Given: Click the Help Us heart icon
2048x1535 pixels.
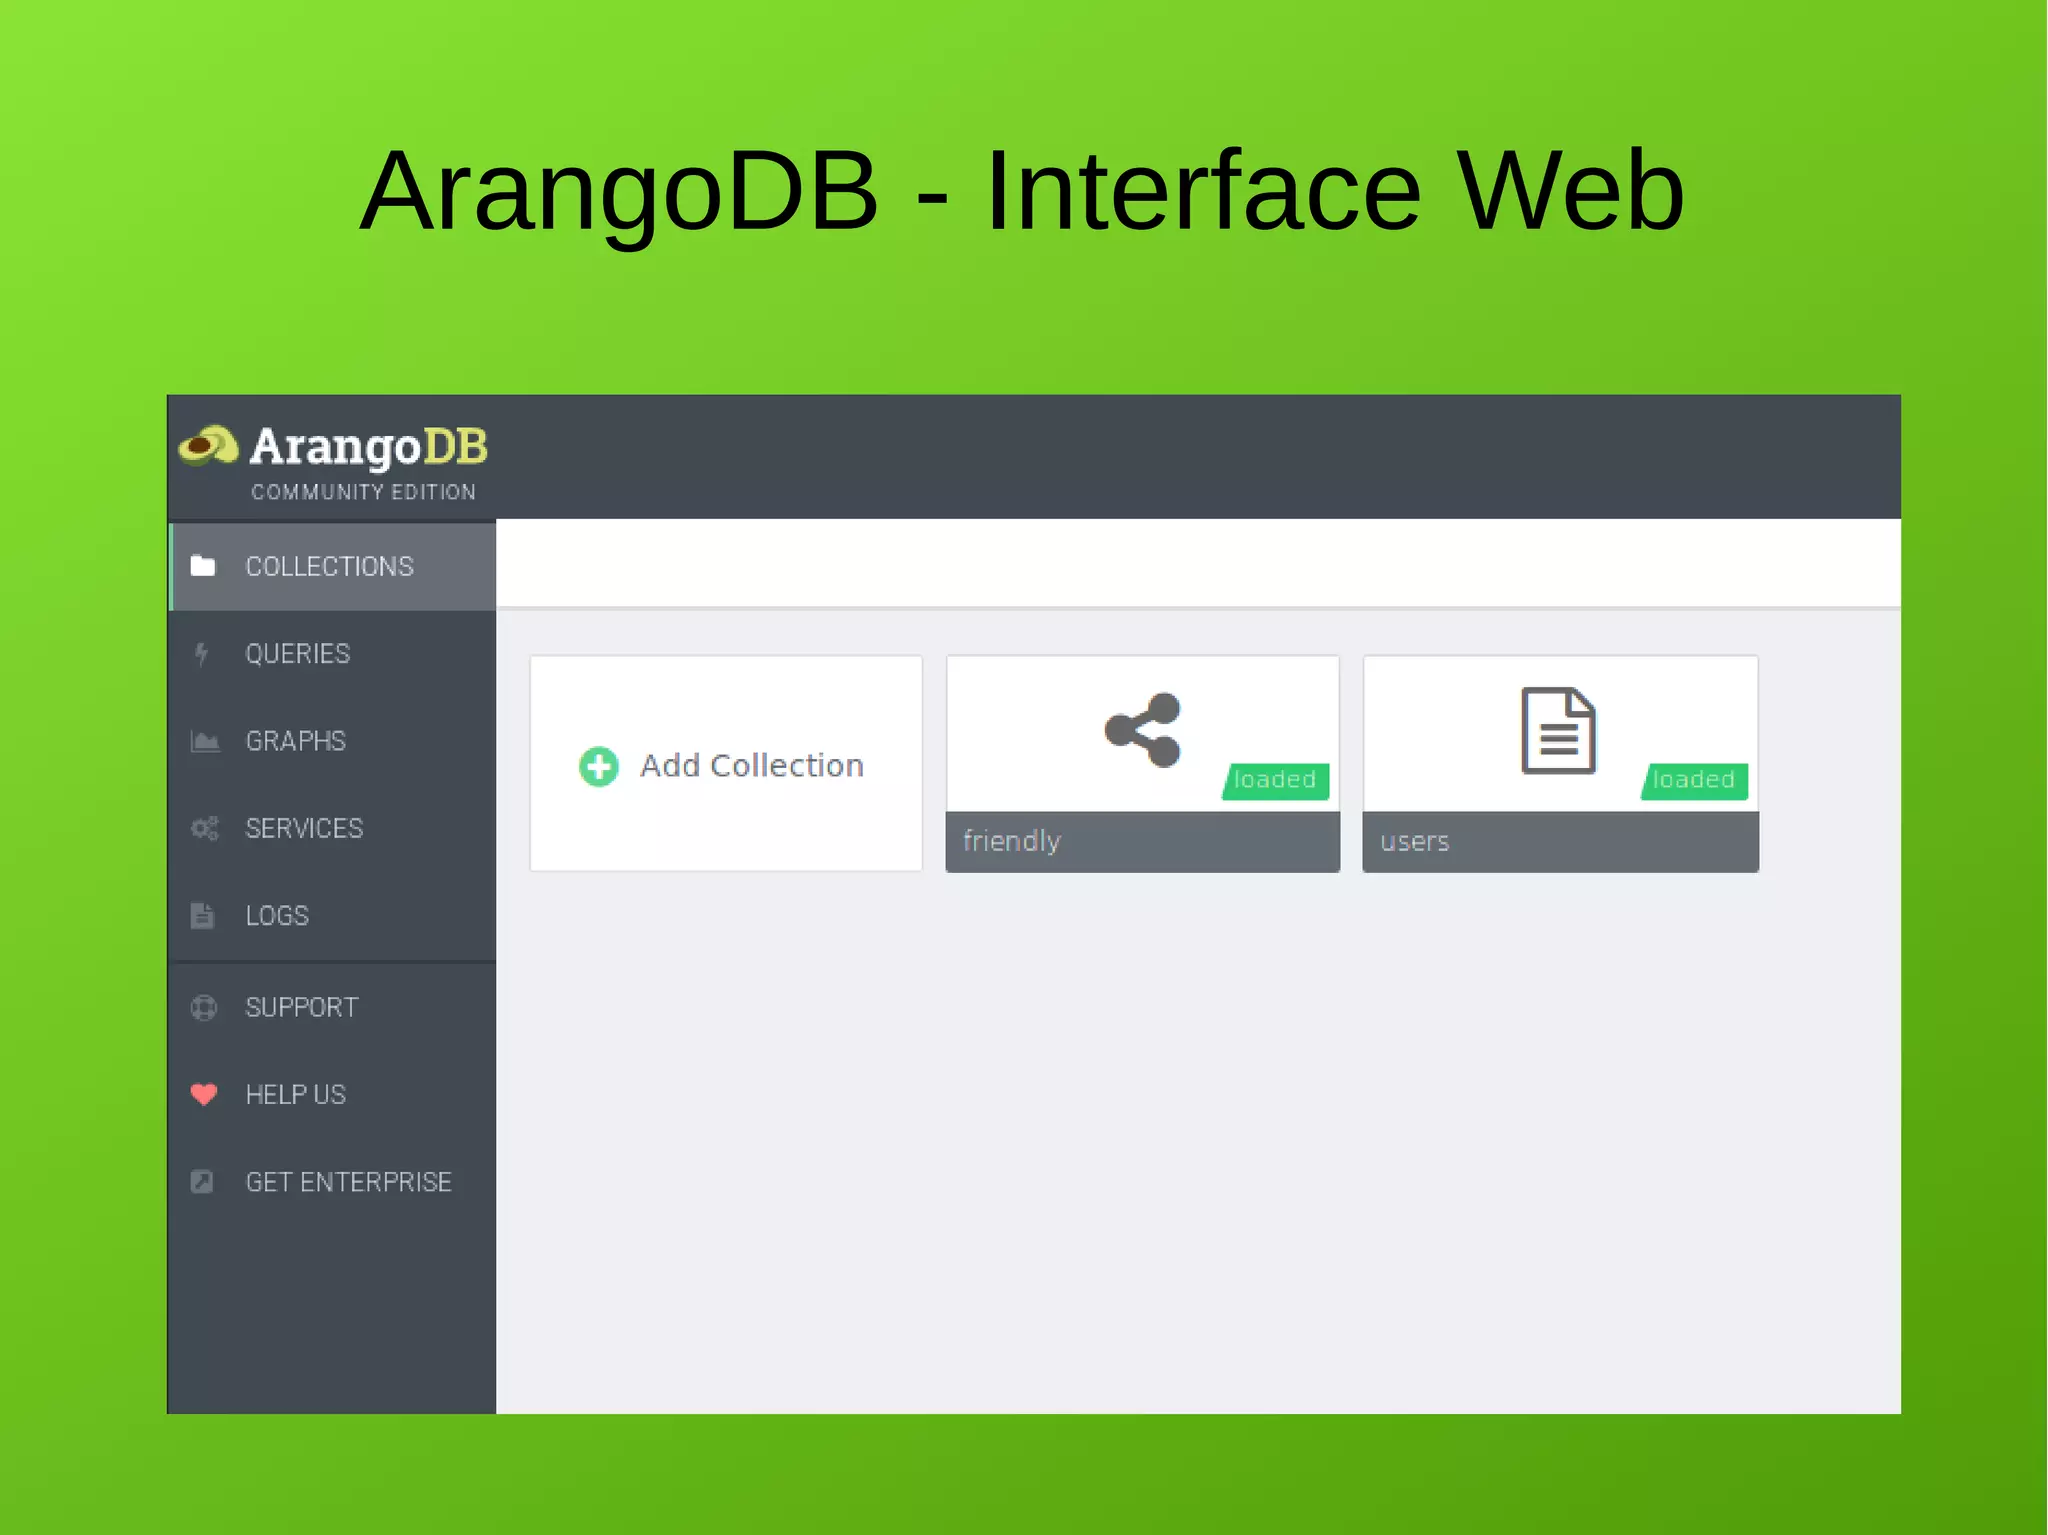Looking at the screenshot, I should tap(204, 1094).
